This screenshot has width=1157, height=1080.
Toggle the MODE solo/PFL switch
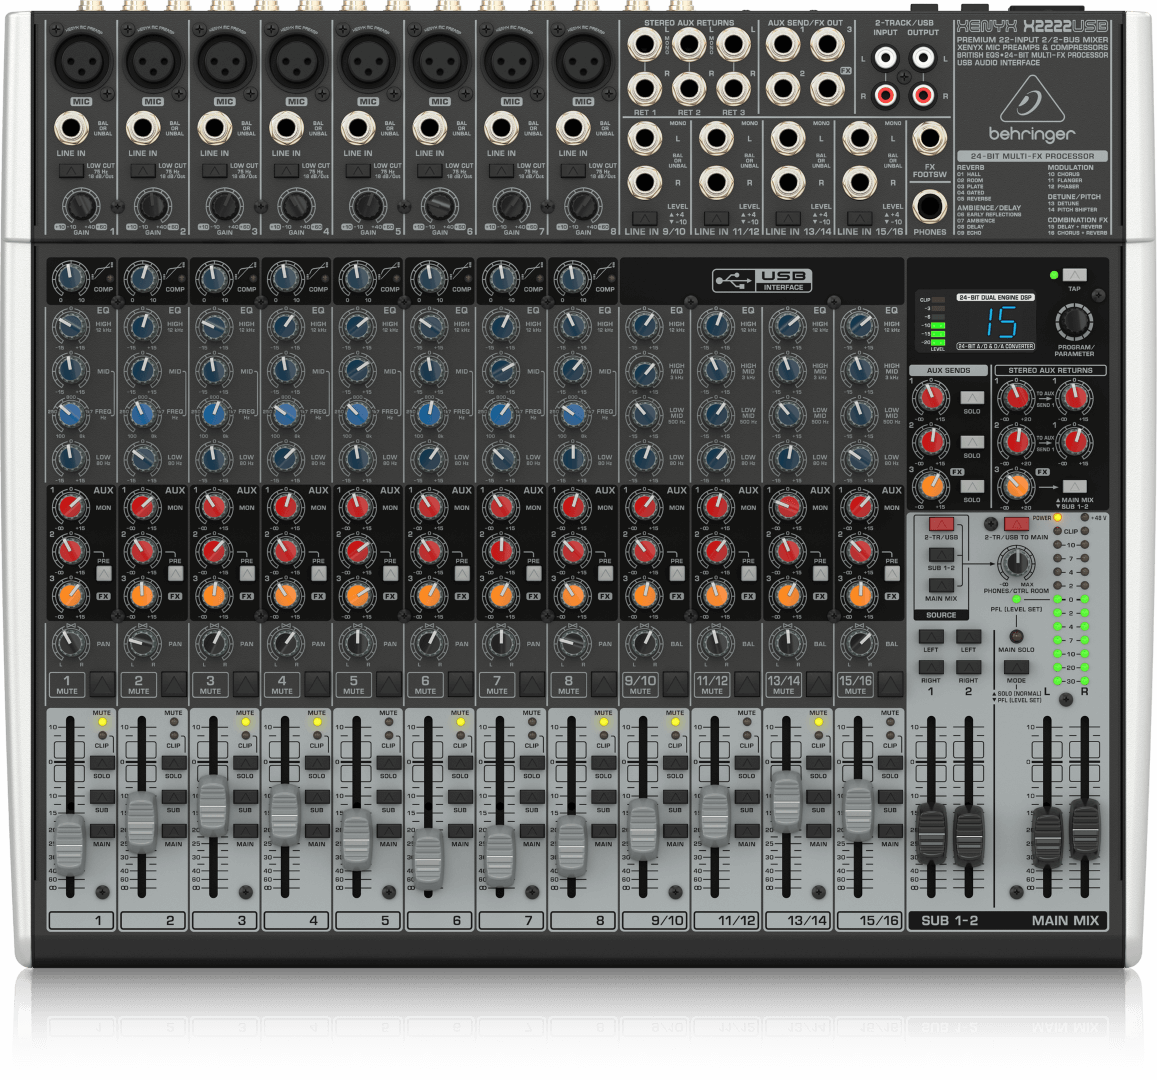pos(1016,667)
